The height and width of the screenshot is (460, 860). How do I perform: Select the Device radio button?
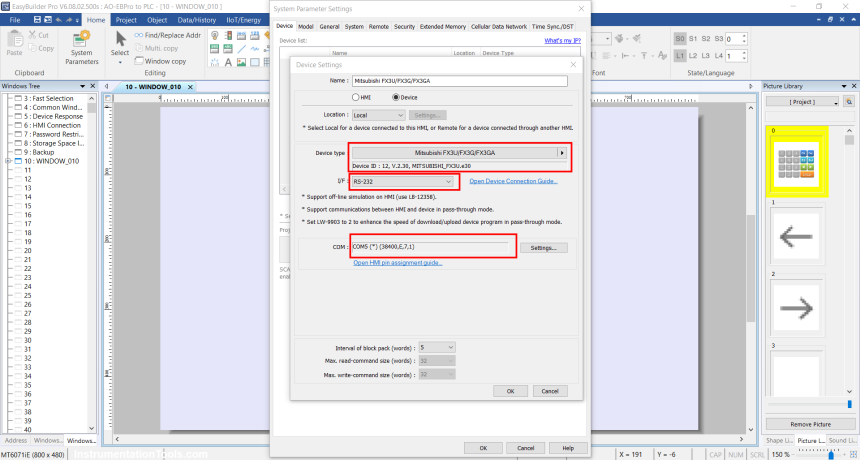point(396,98)
